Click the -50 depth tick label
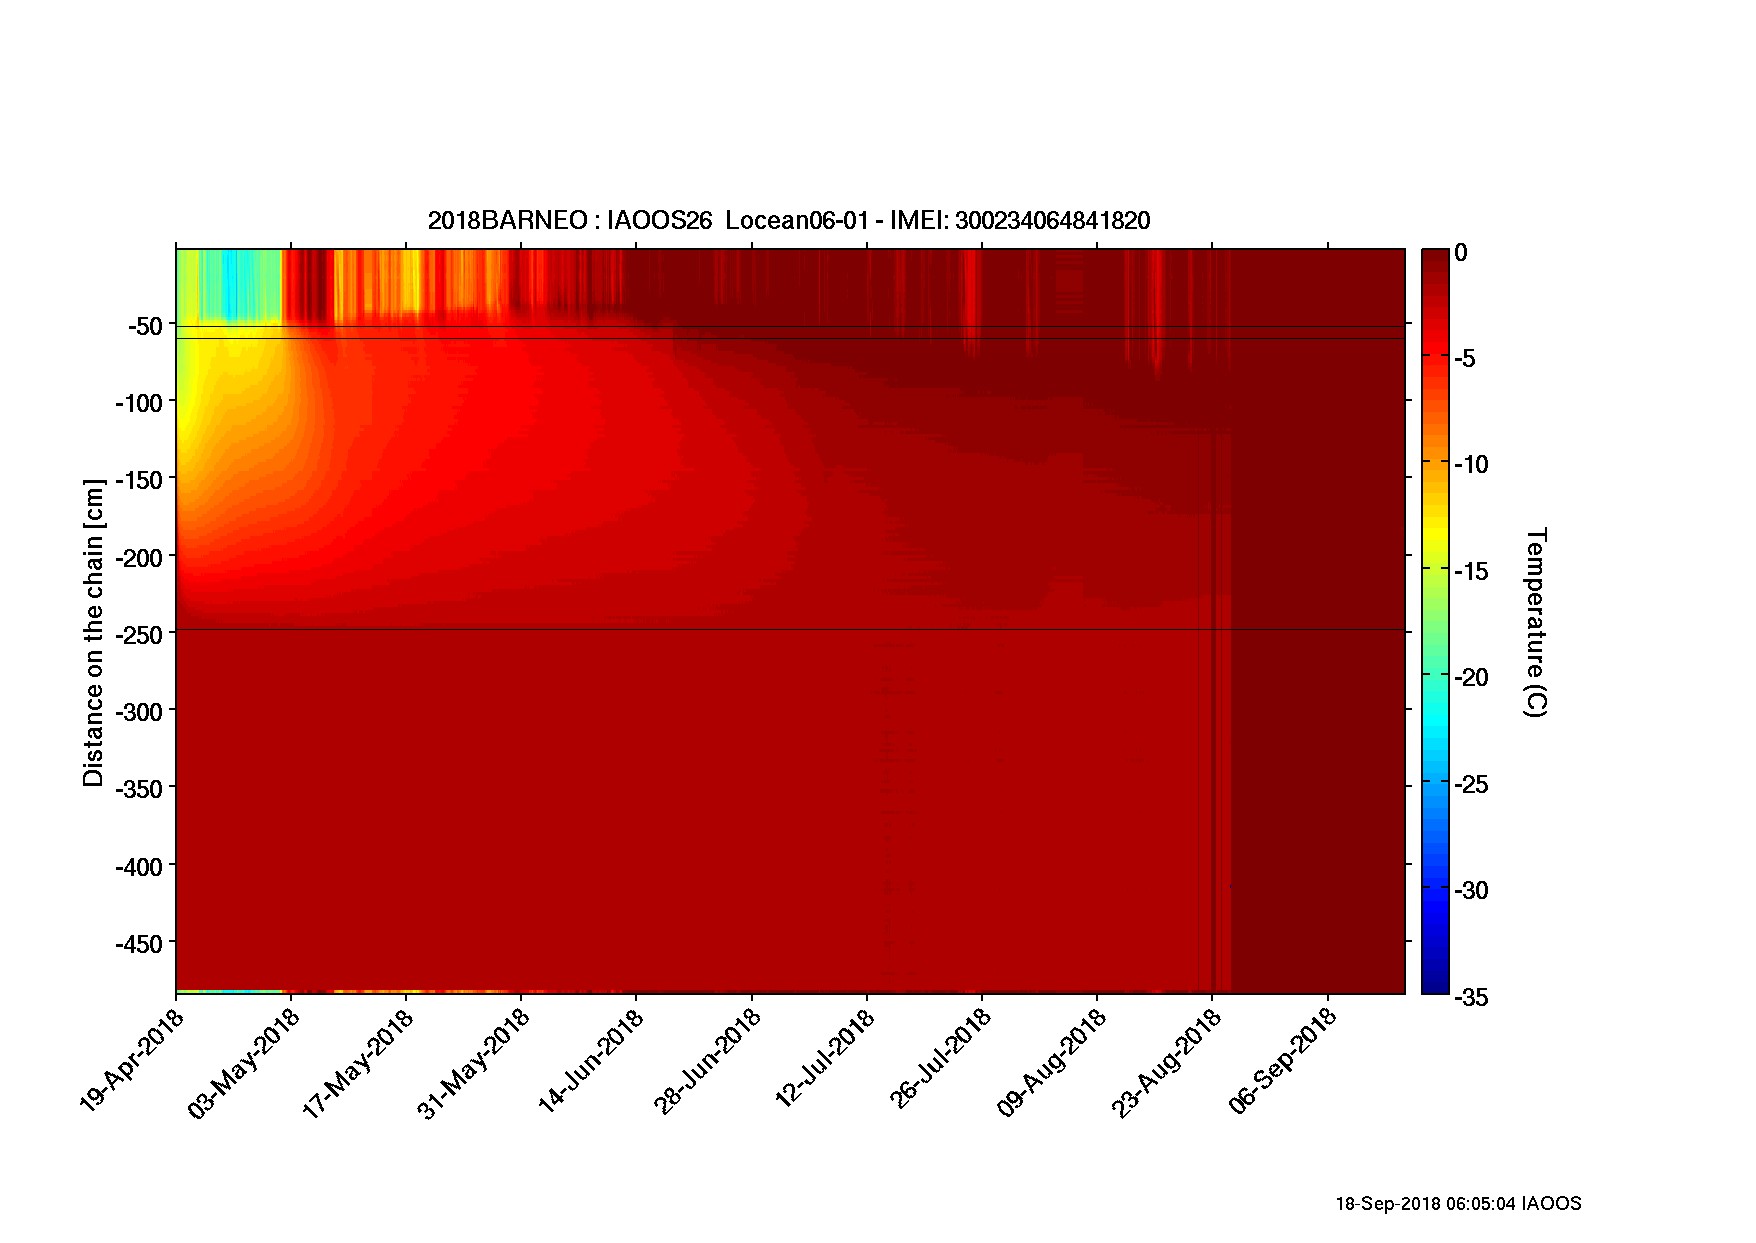 click(145, 326)
